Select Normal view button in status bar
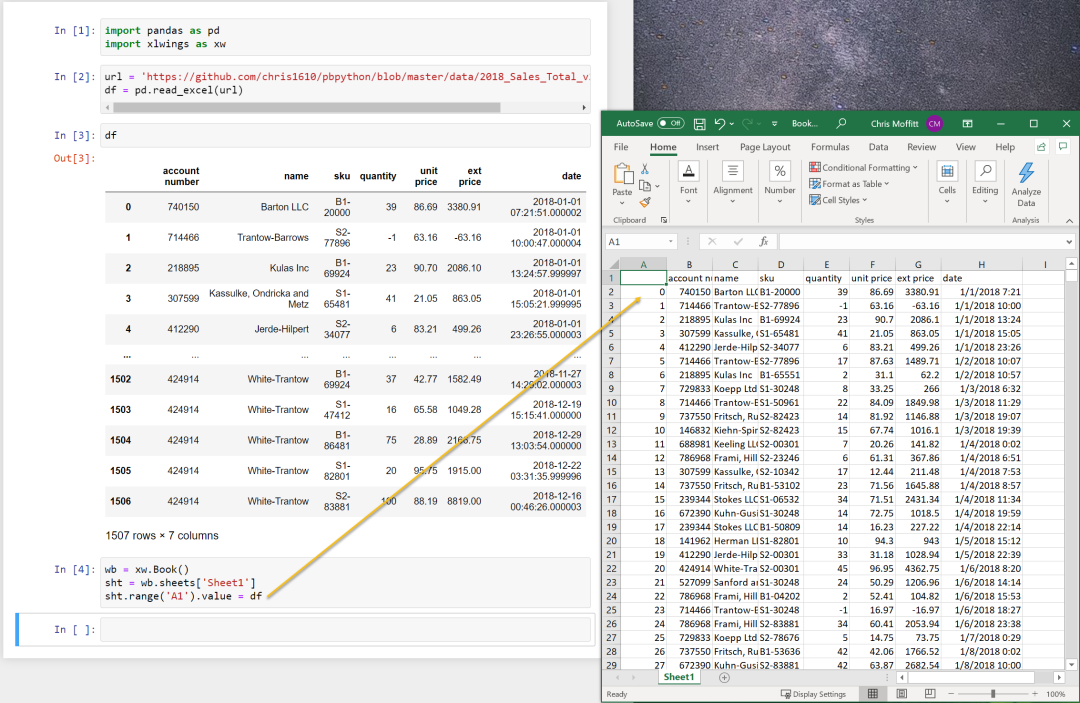The width and height of the screenshot is (1080, 703). 873,693
